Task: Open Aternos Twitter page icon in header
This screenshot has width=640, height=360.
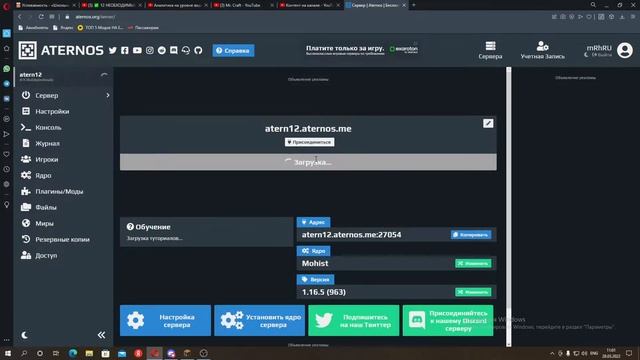Action: pyautogui.click(x=113, y=51)
